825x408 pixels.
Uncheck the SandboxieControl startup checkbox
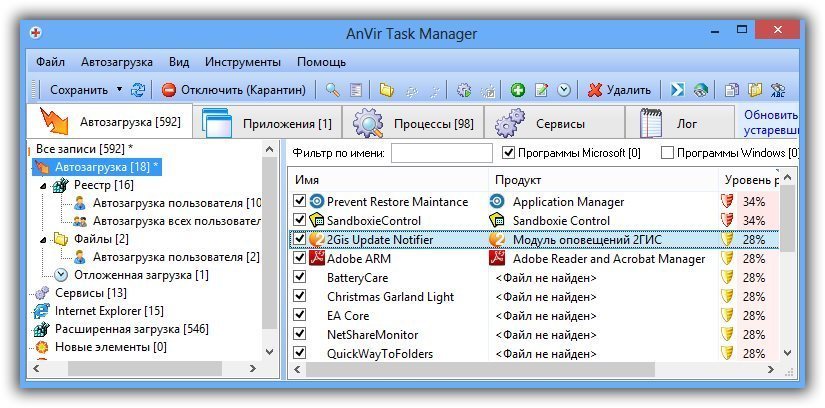pos(299,220)
